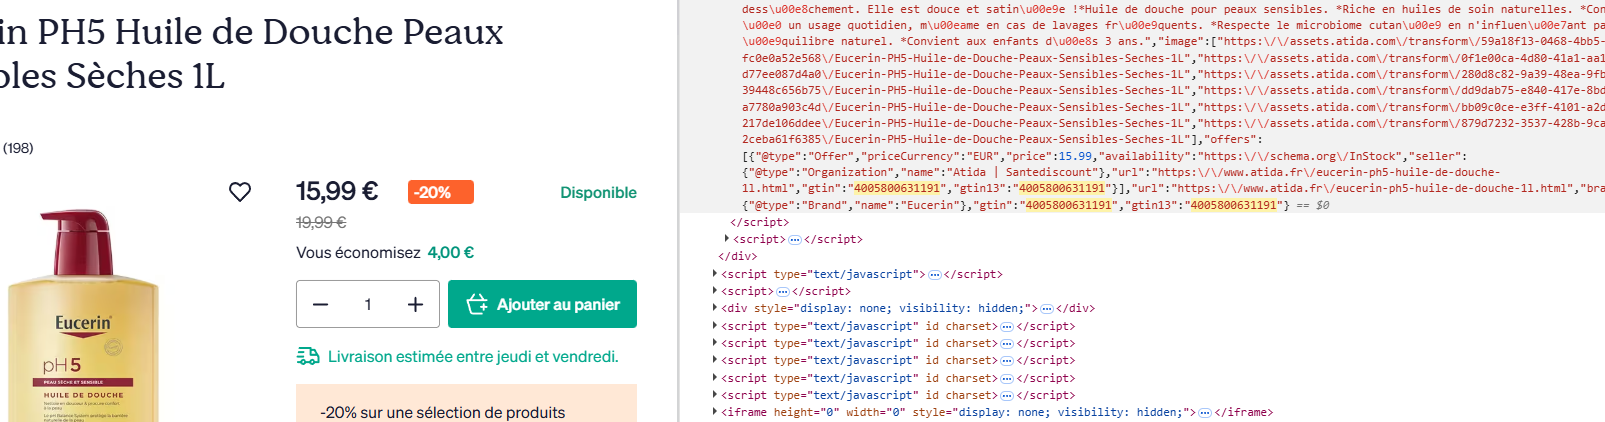Expand the hidden div style node
Image resolution: width=1605 pixels, height=422 pixels.
click(x=715, y=308)
